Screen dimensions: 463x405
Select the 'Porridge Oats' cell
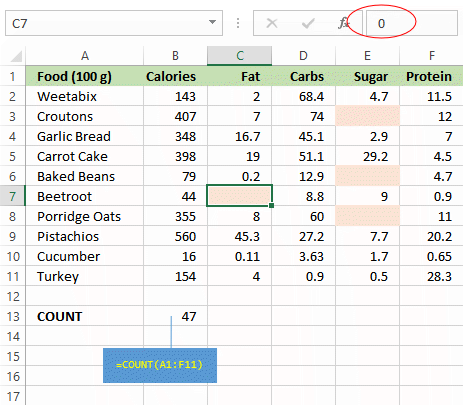[85, 216]
